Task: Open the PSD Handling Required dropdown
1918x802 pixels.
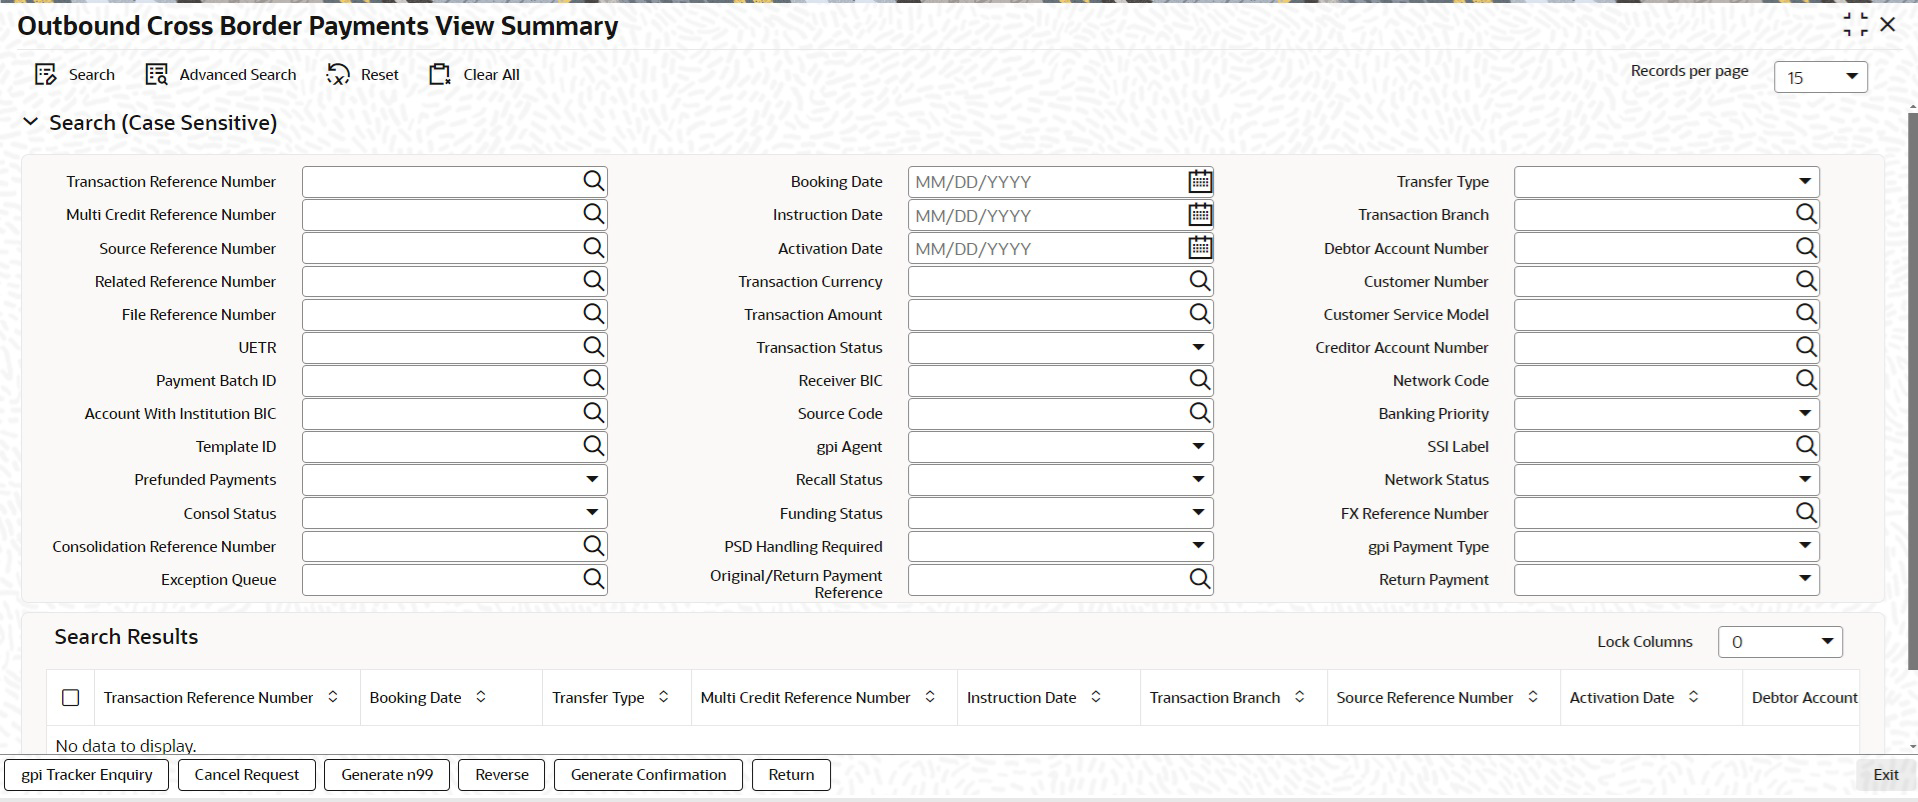Action: click(x=1061, y=546)
